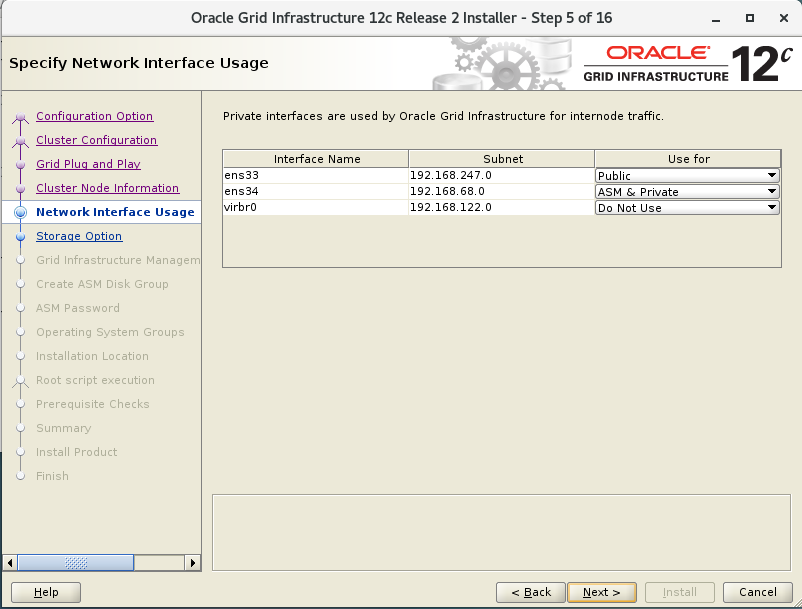The image size is (802, 609).
Task: Click the Storage Option step bullet
Action: pos(20,237)
